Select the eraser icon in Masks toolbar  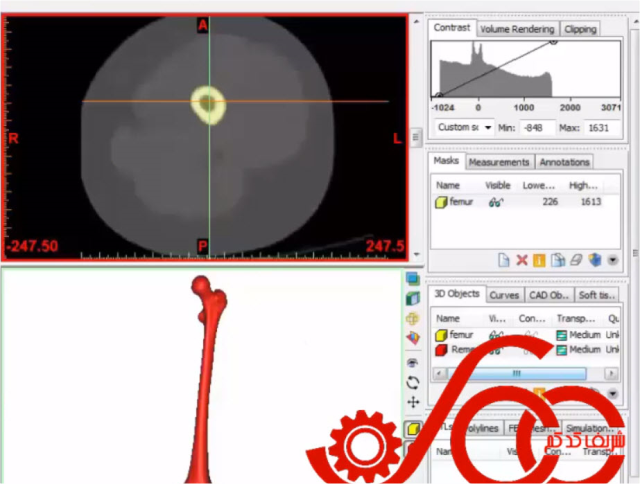click(576, 260)
